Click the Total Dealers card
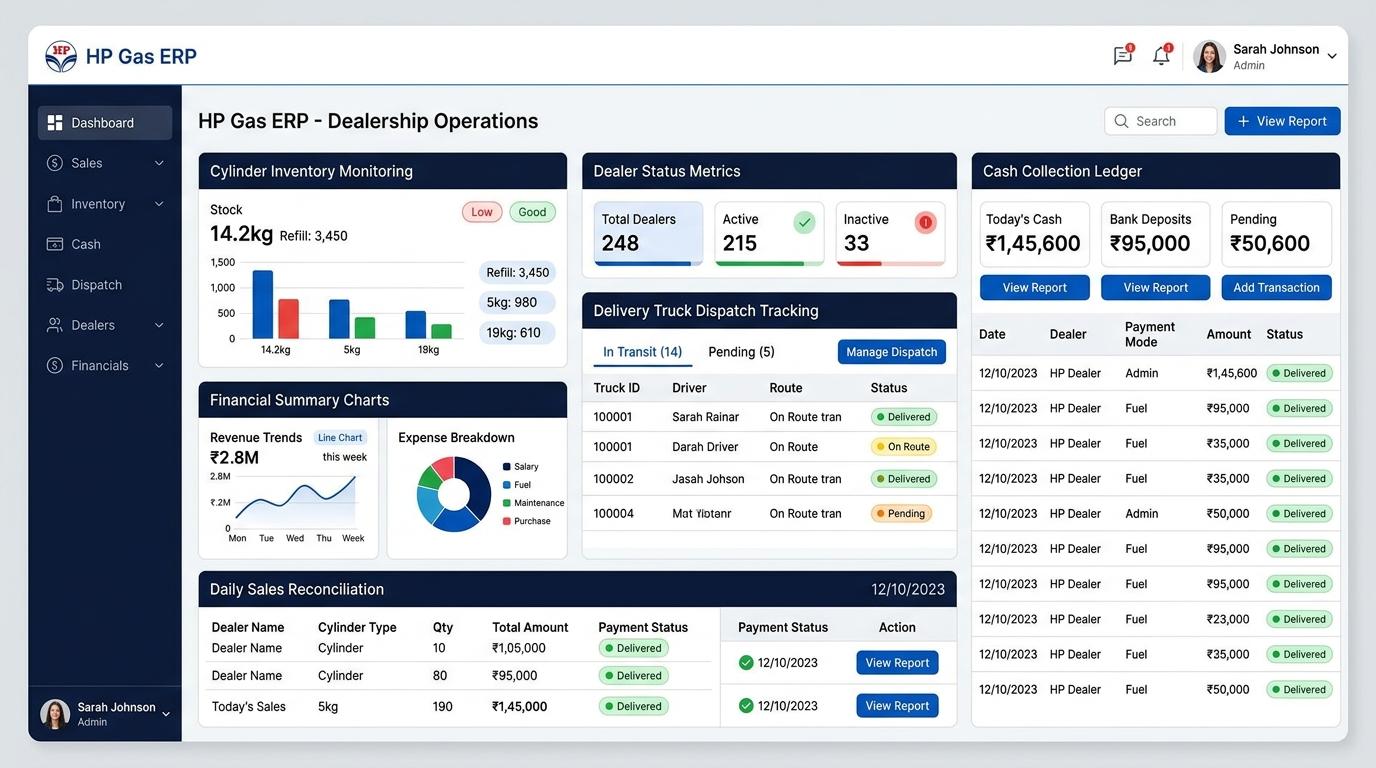 (x=648, y=234)
